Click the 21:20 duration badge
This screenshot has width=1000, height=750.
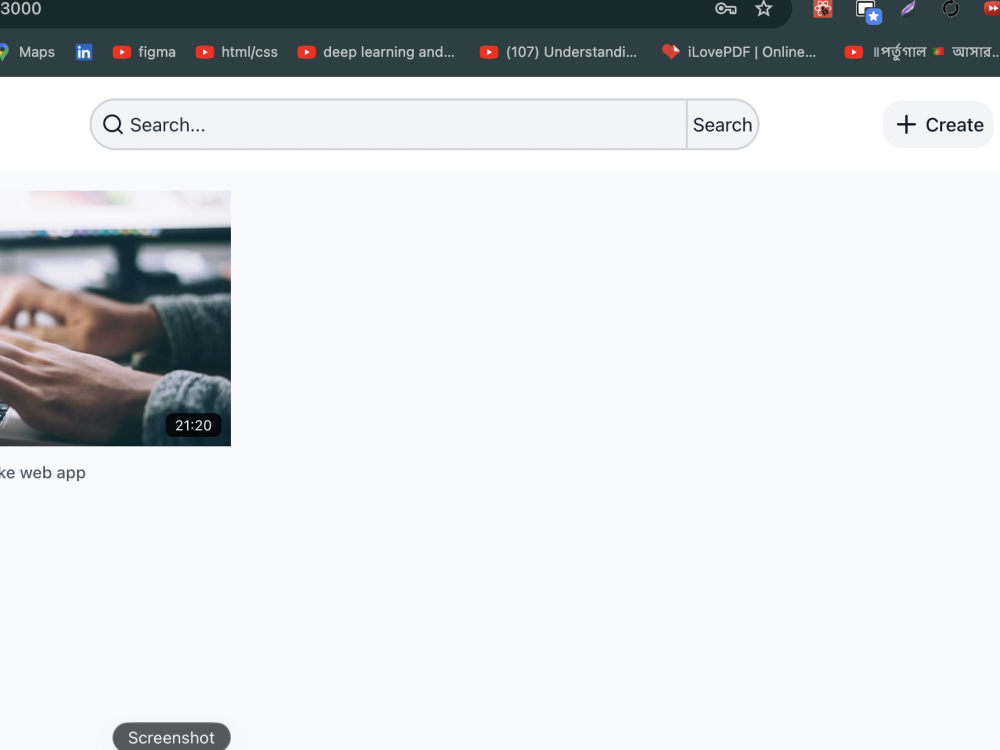193,425
